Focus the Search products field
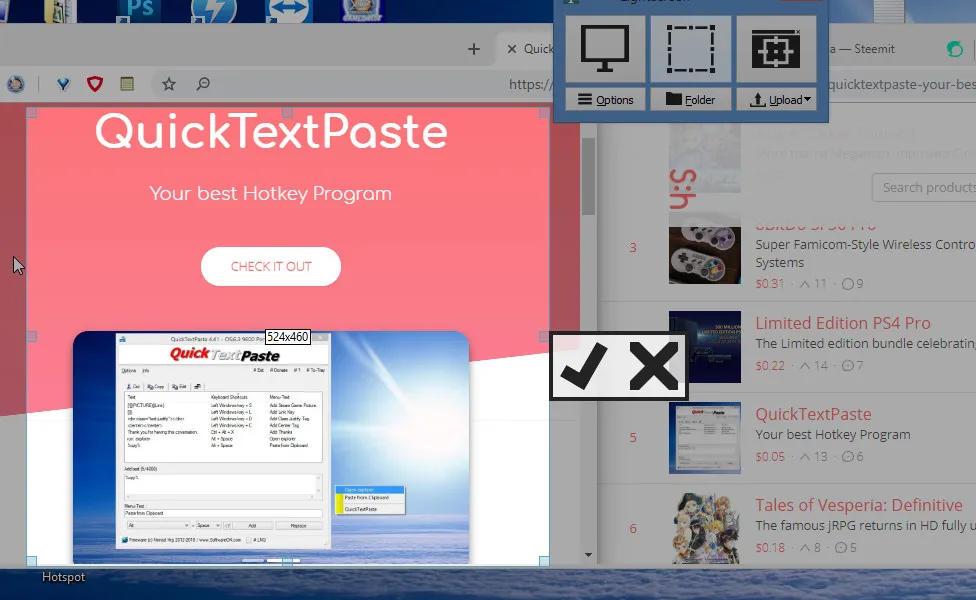This screenshot has width=976, height=600. [924, 187]
